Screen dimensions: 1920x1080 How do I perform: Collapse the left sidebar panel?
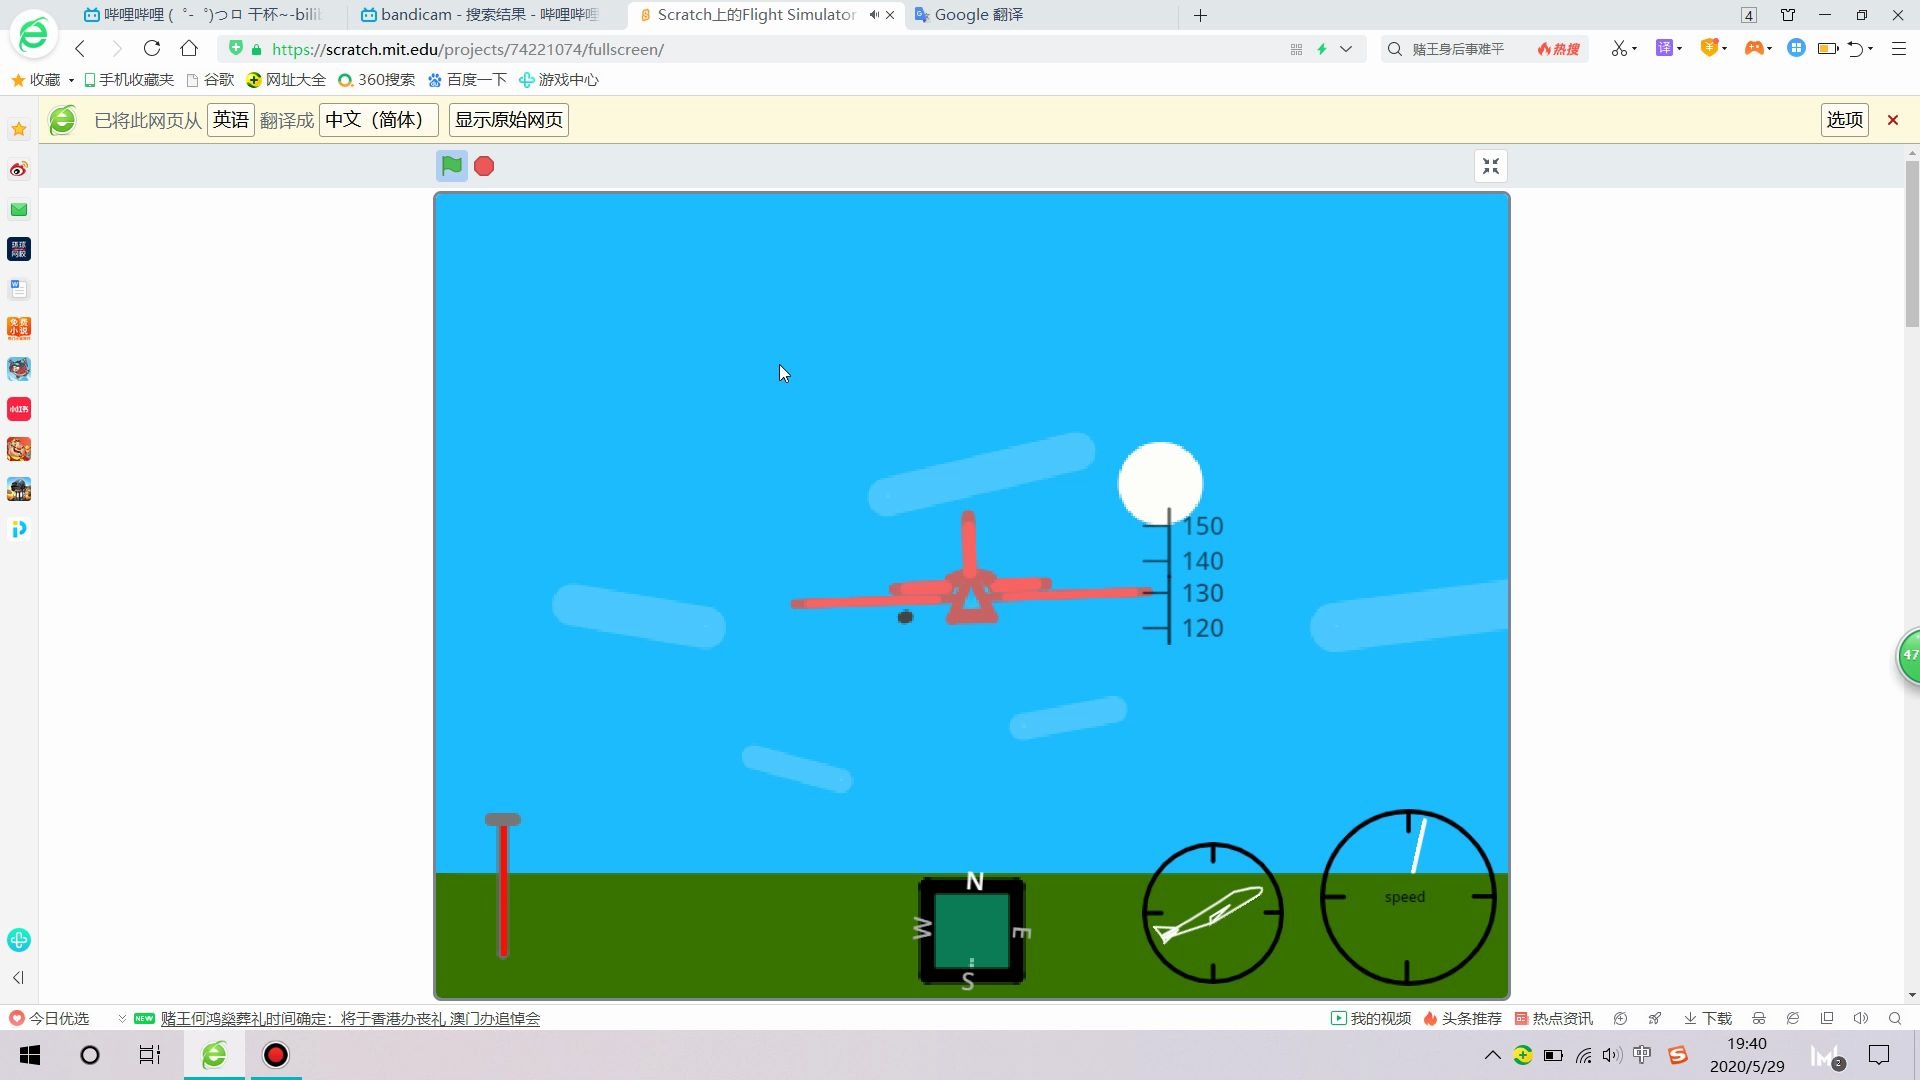18,977
